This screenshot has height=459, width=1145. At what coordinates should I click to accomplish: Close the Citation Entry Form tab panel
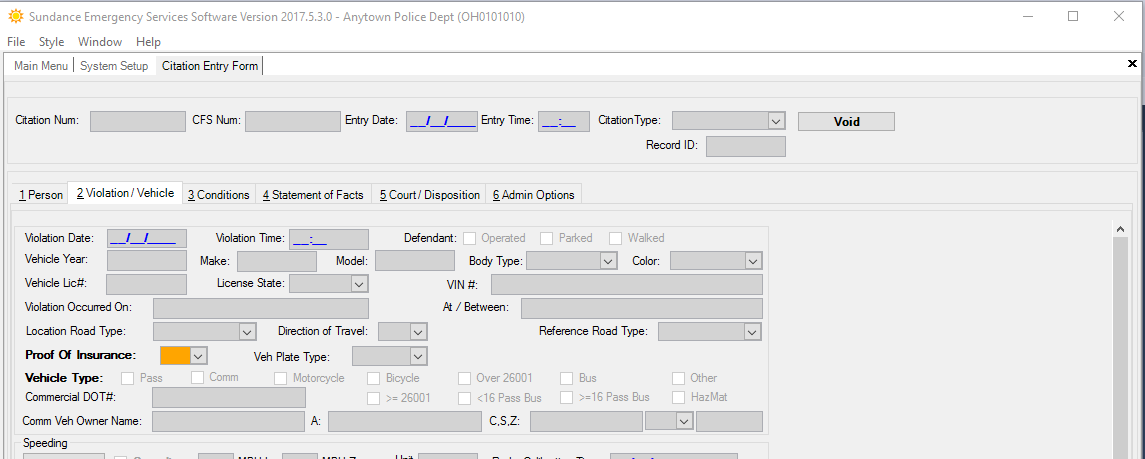[1132, 63]
